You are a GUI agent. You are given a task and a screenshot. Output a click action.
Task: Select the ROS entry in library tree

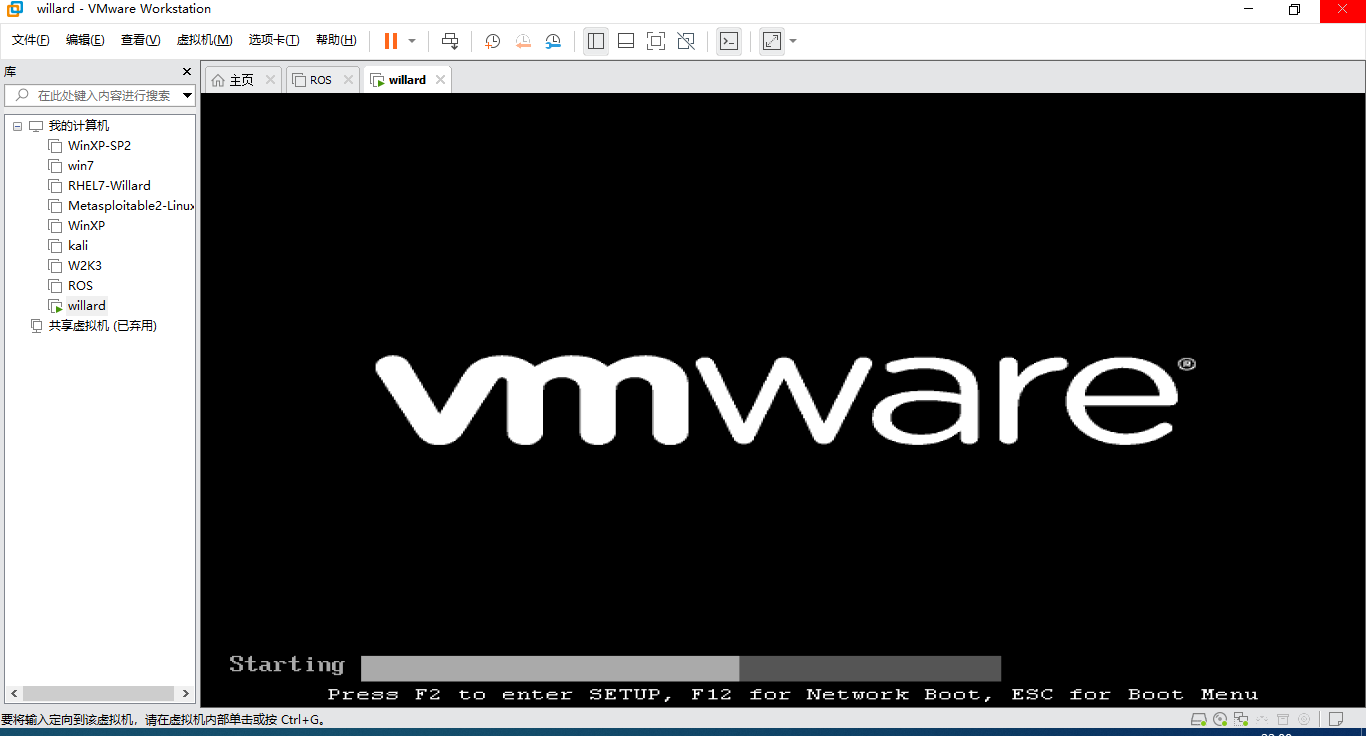80,286
